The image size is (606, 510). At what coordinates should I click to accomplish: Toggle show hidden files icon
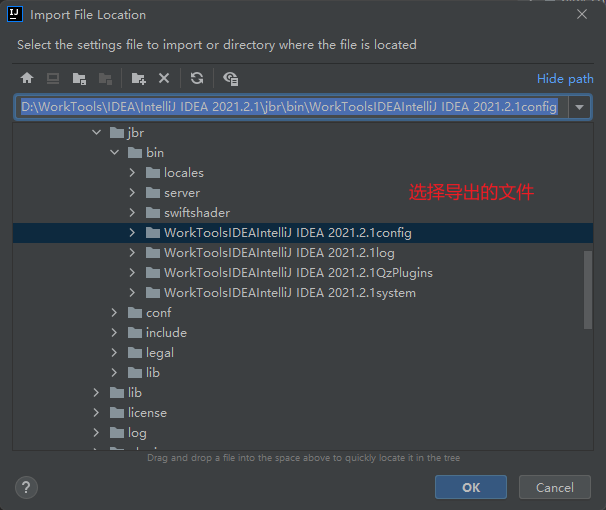[x=230, y=78]
